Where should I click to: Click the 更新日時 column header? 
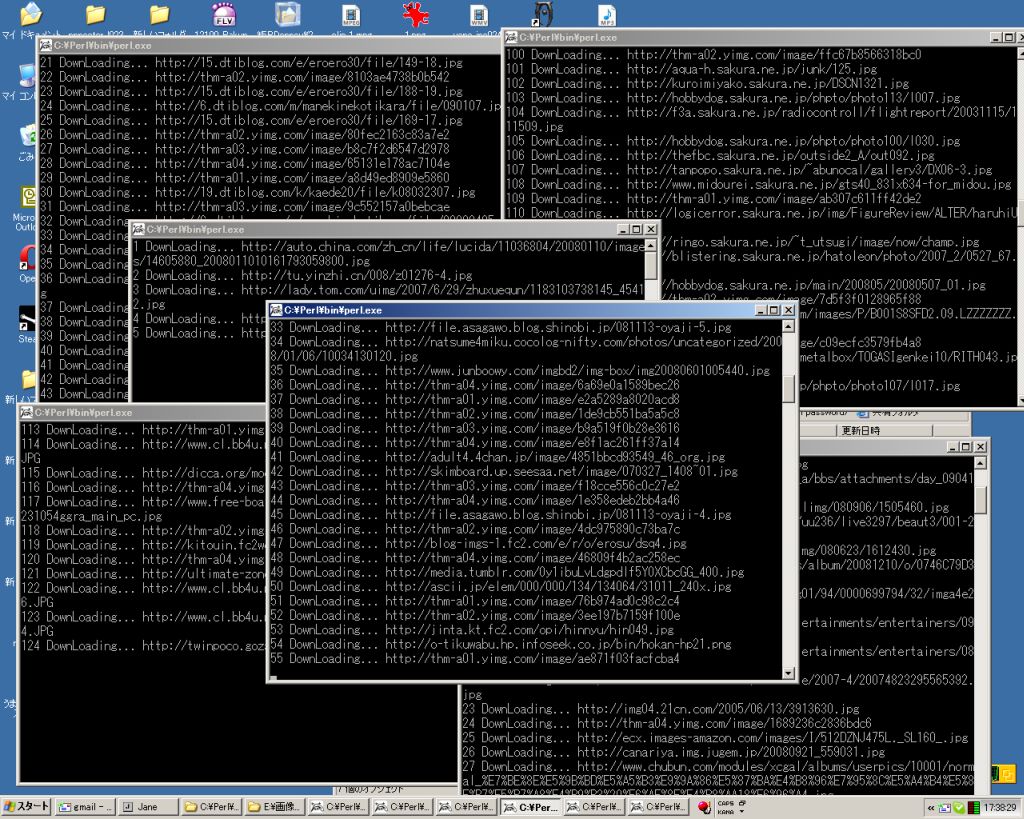coord(860,430)
